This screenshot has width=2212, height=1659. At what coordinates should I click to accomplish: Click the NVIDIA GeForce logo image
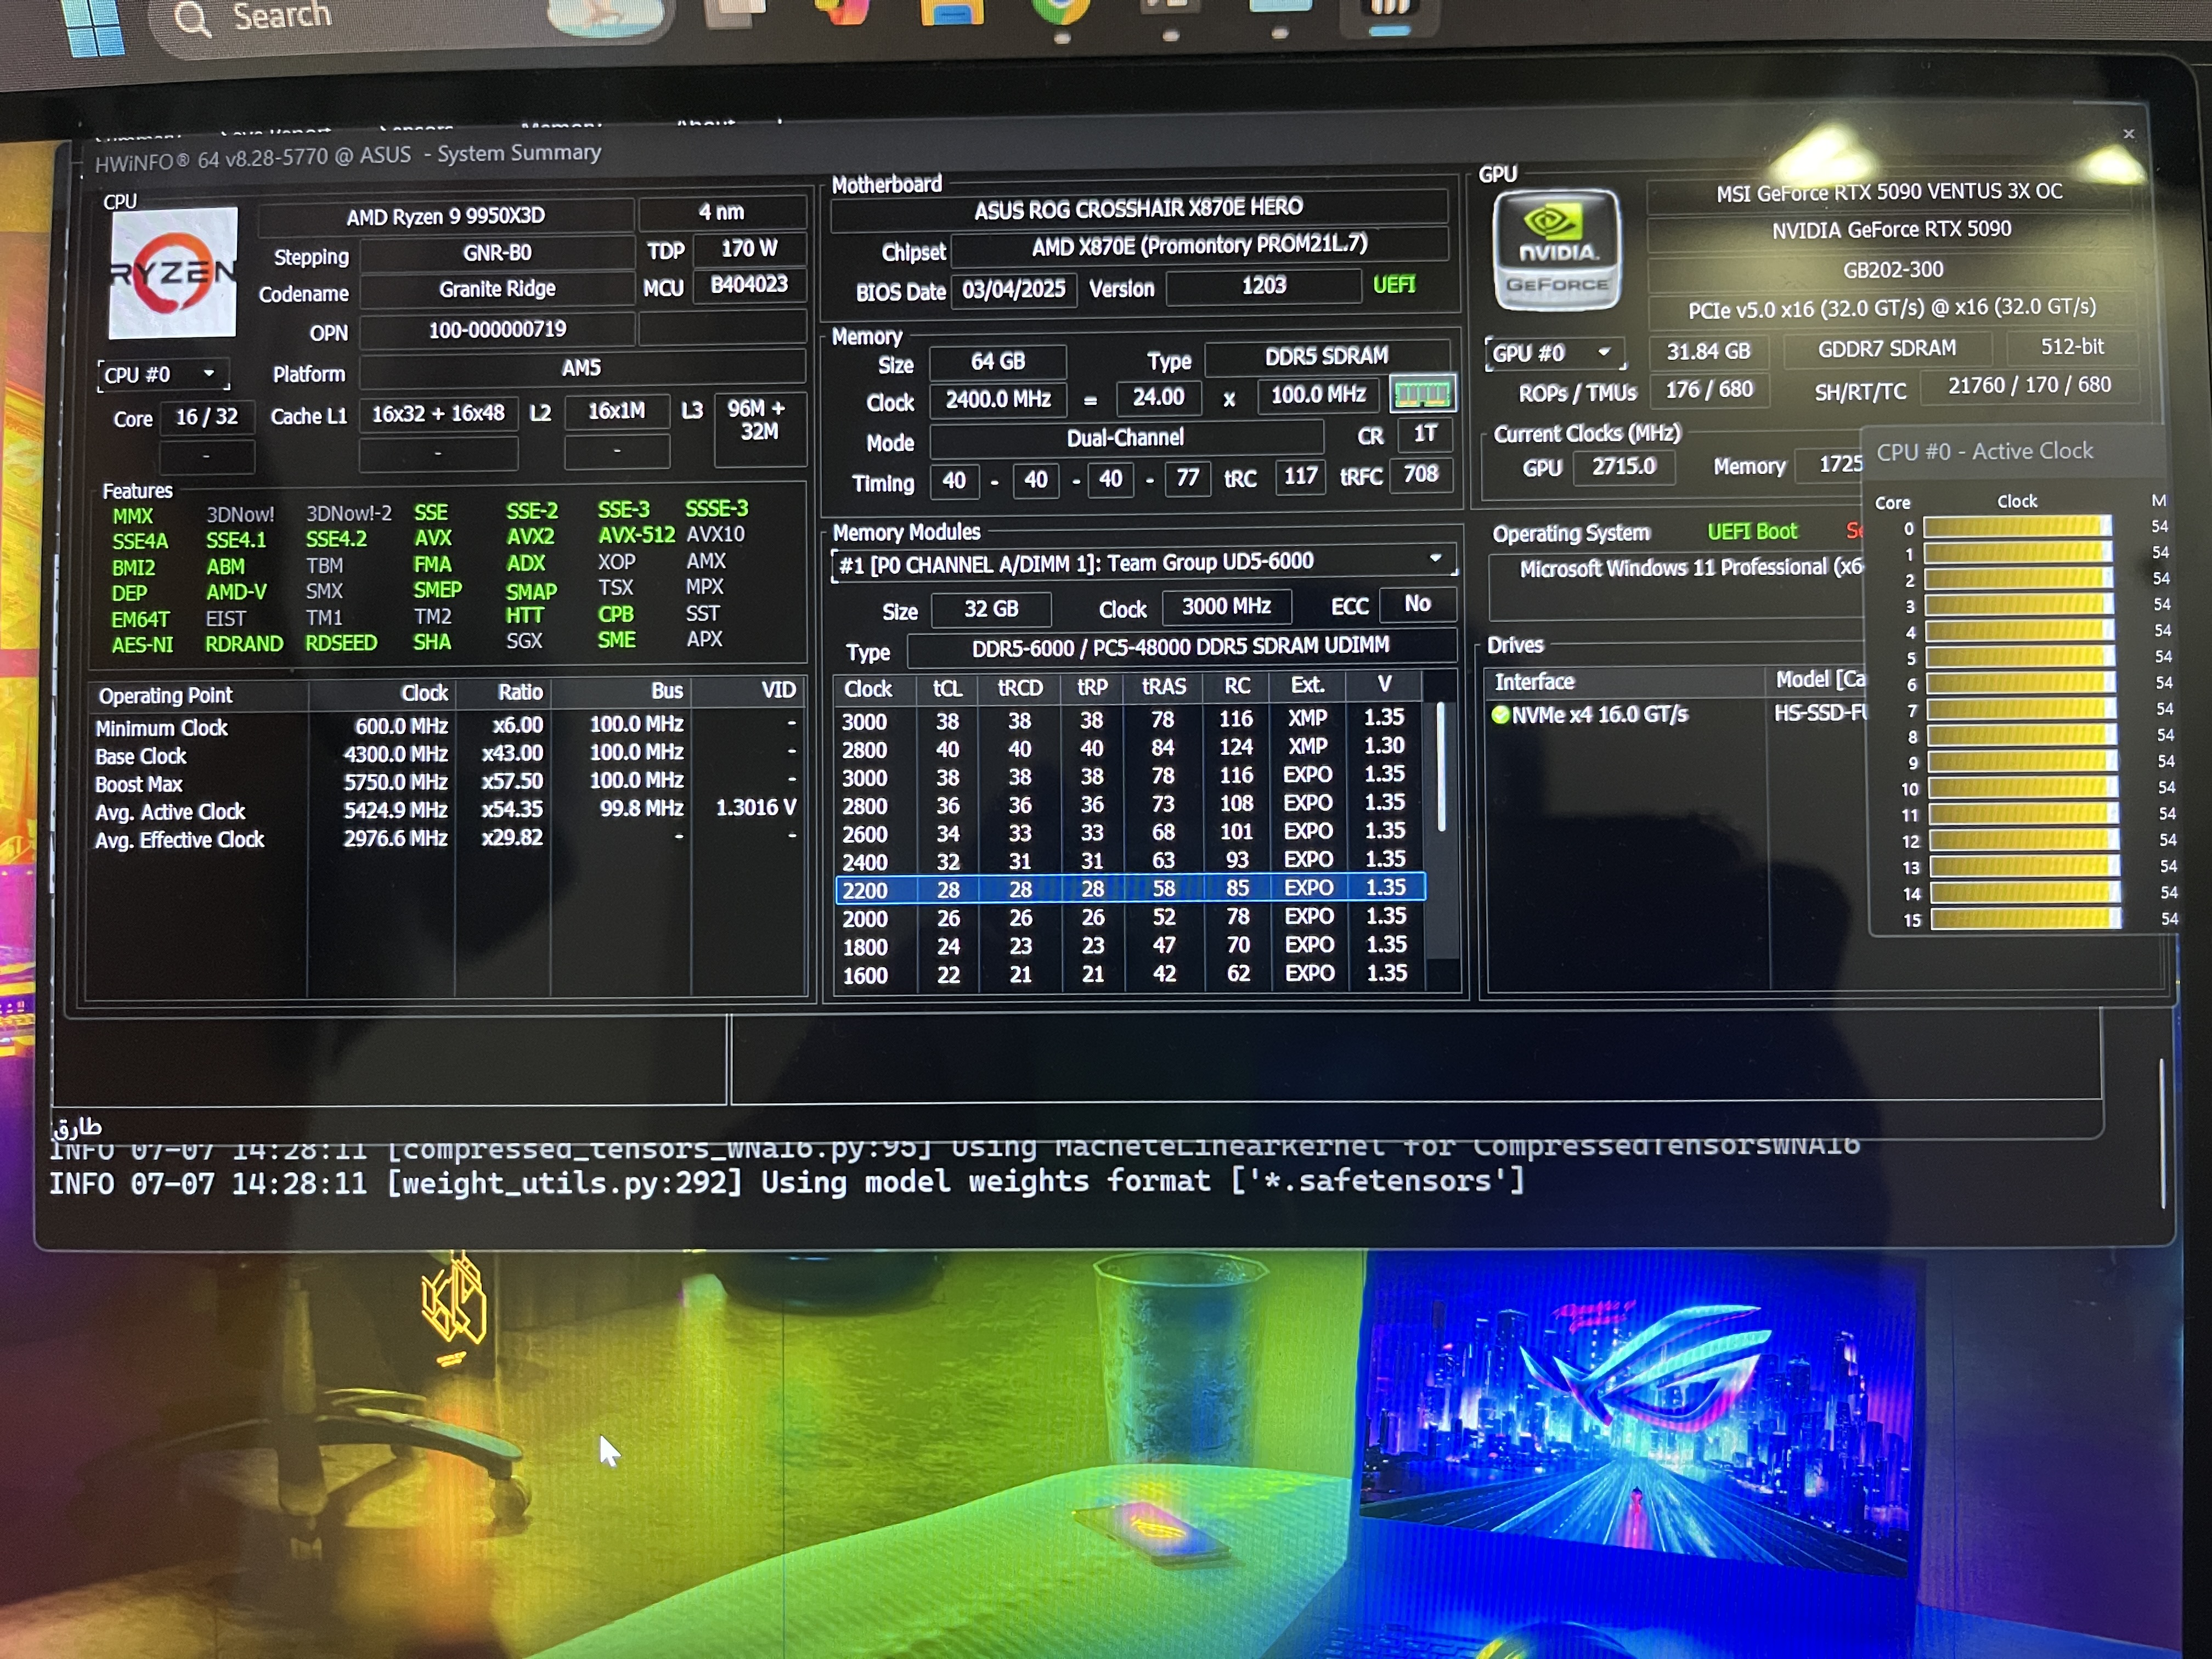[1556, 250]
